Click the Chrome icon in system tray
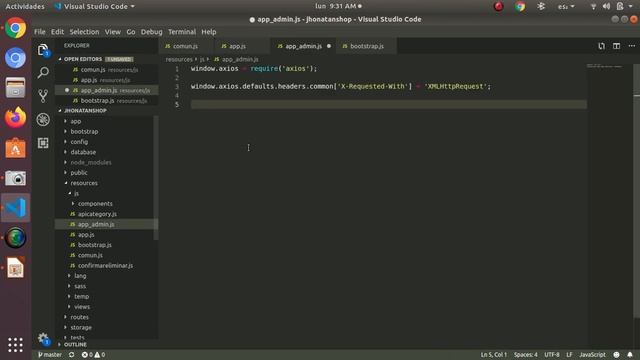The height and width of the screenshot is (360, 640). click(x=520, y=6)
